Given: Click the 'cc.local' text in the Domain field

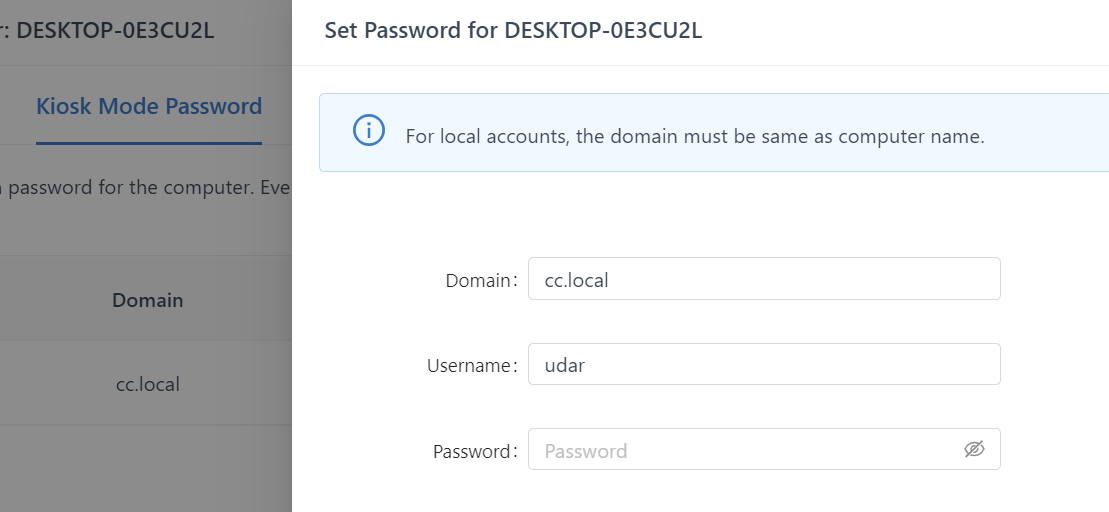Looking at the screenshot, I should click(x=576, y=281).
